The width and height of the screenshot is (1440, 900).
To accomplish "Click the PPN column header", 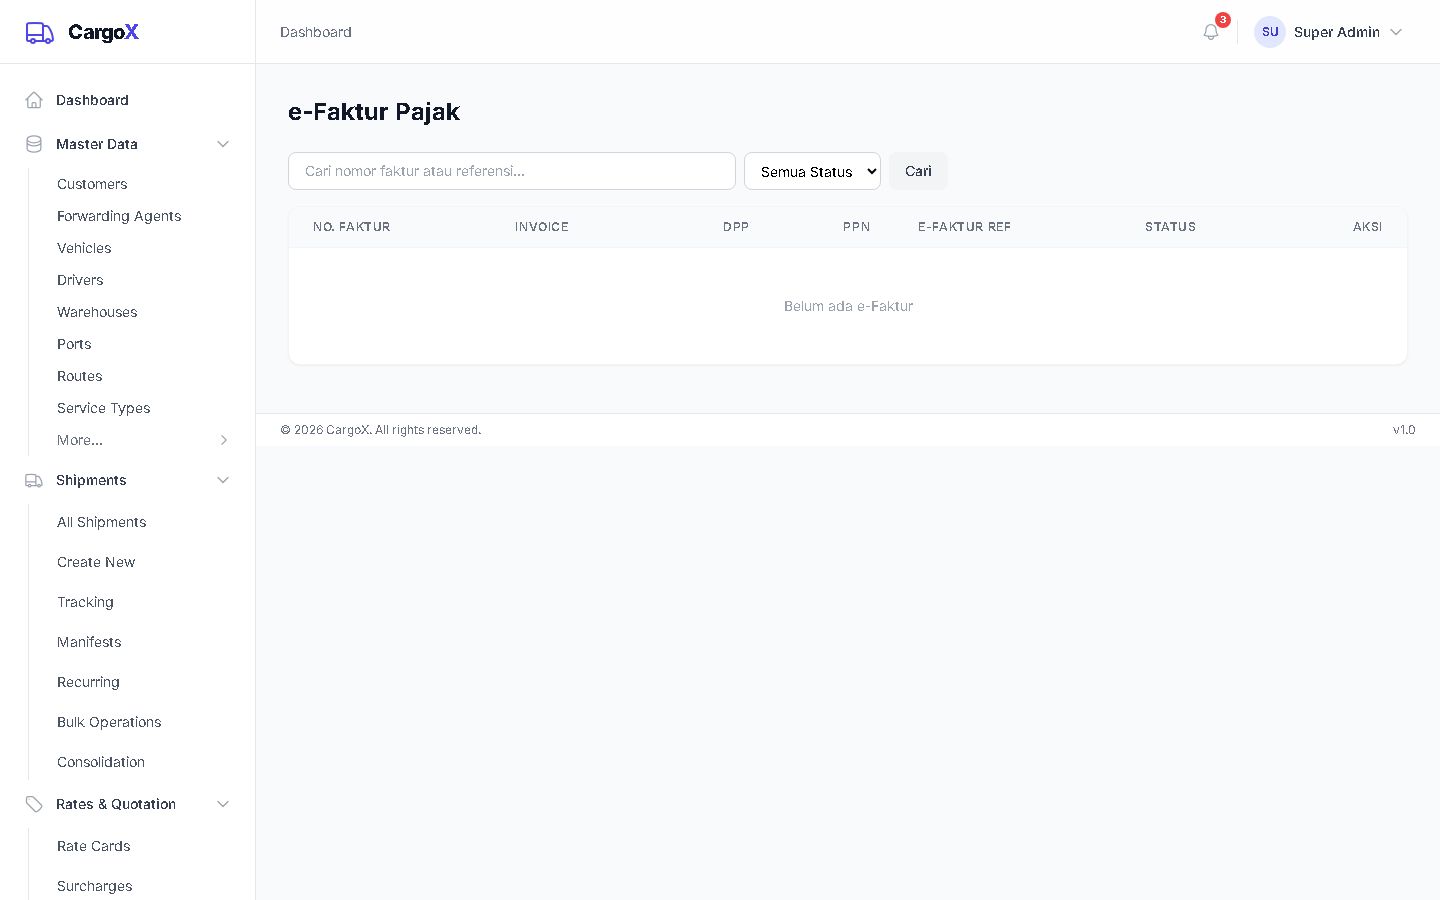I will (x=856, y=227).
